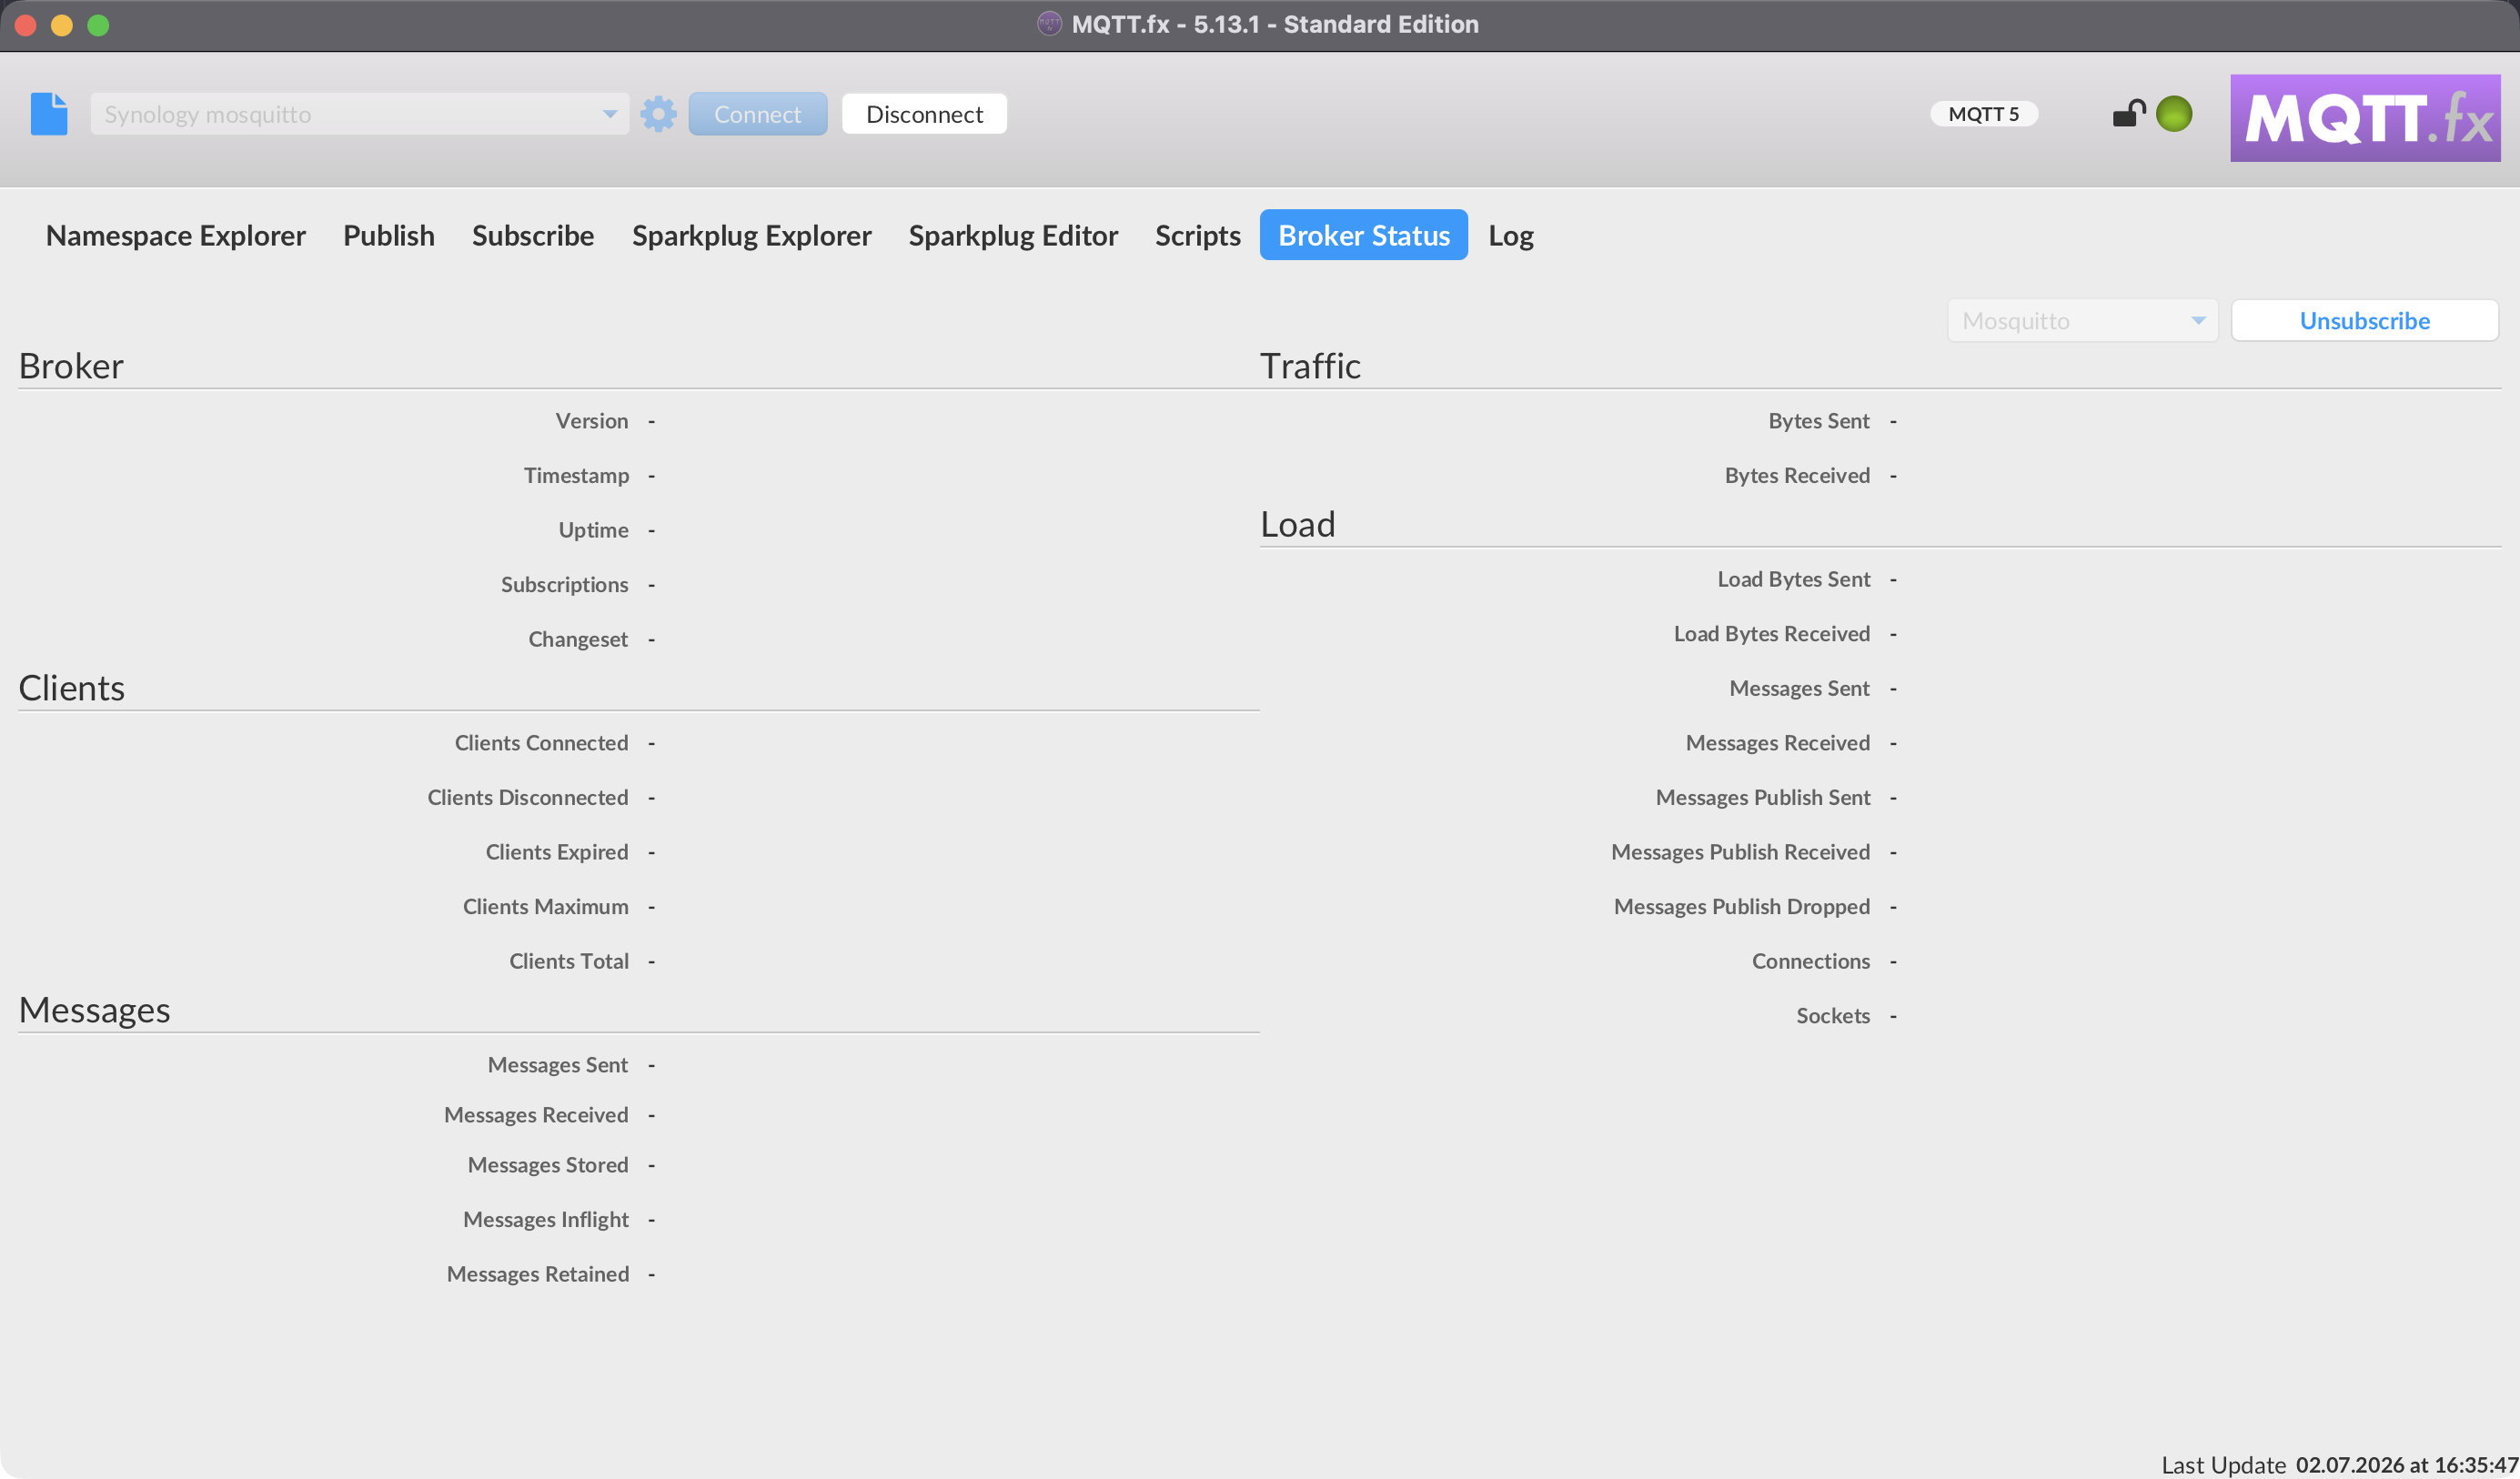This screenshot has width=2520, height=1479.
Task: Switch to Namespace Explorer tab
Action: coord(176,235)
